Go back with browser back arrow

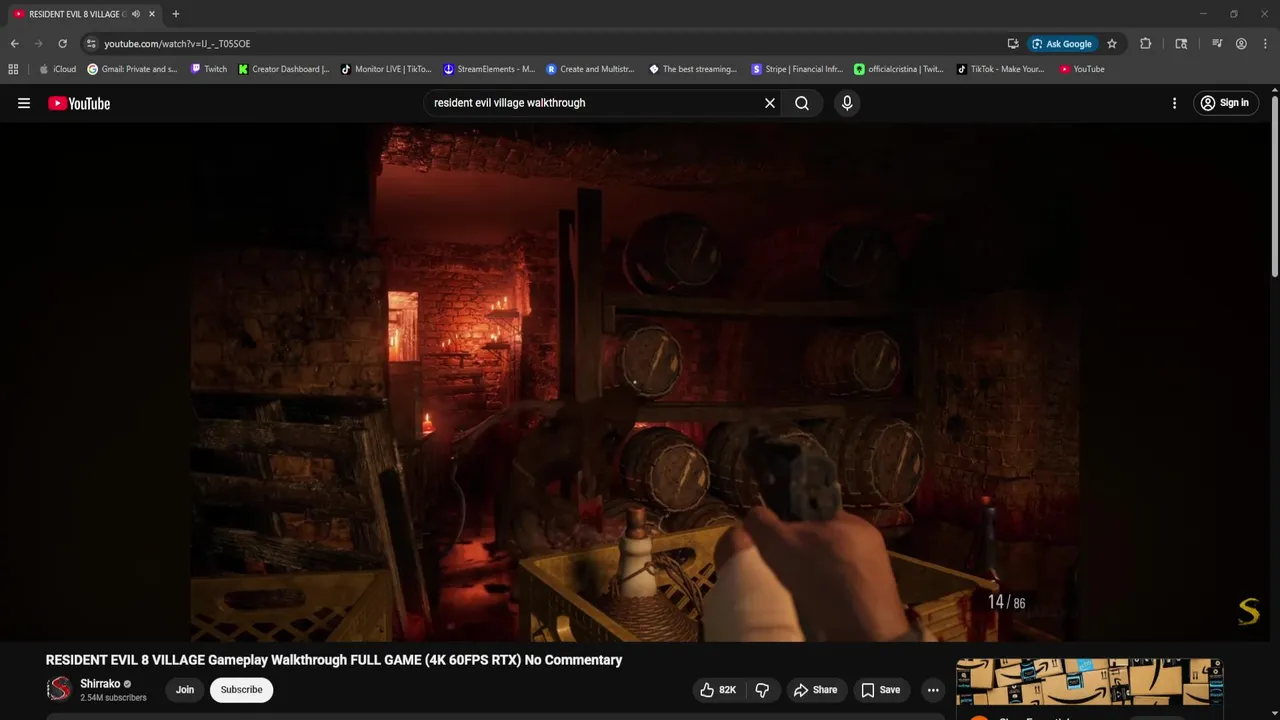[14, 44]
